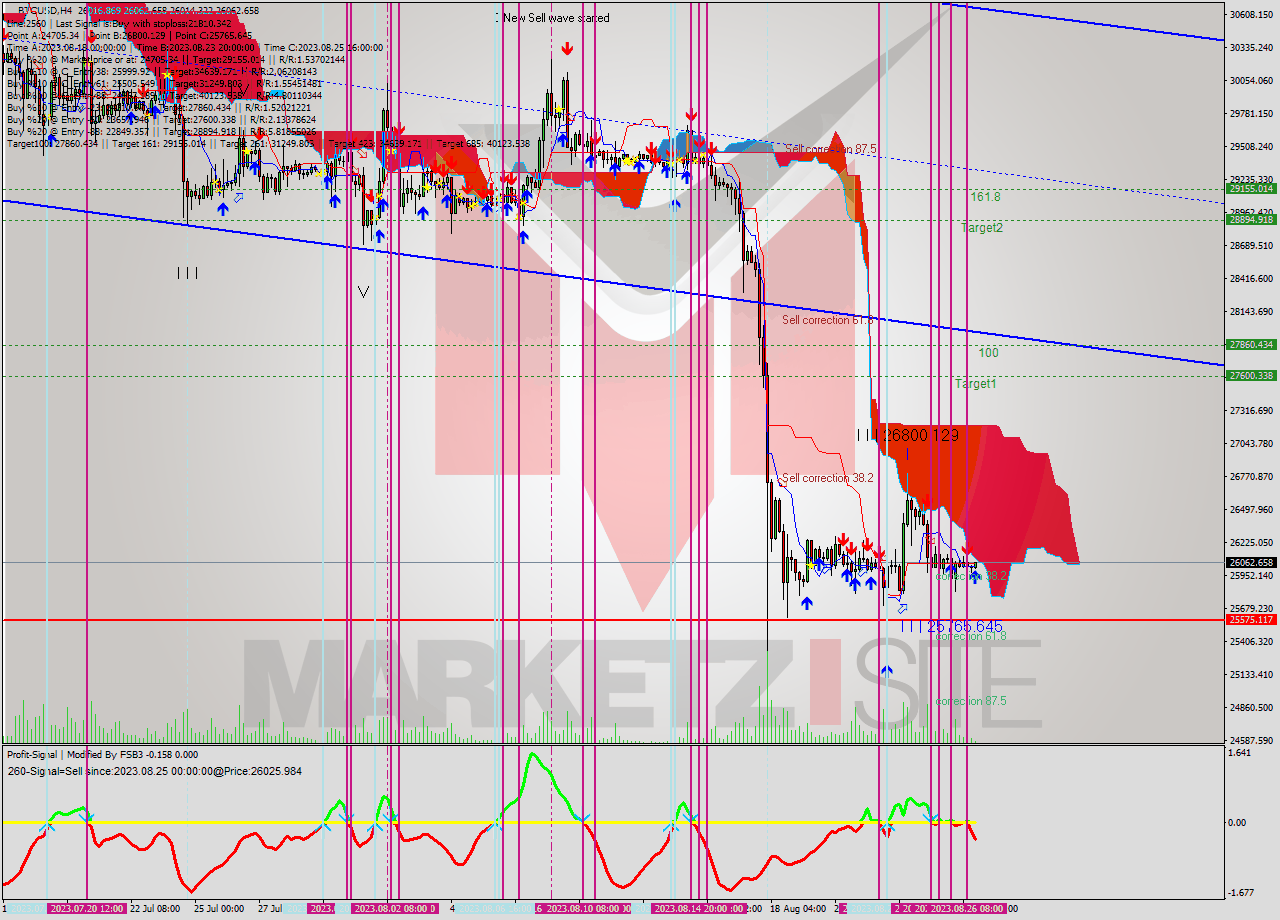Select the '25765.645' point label
The height and width of the screenshot is (920, 1280).
[965, 626]
